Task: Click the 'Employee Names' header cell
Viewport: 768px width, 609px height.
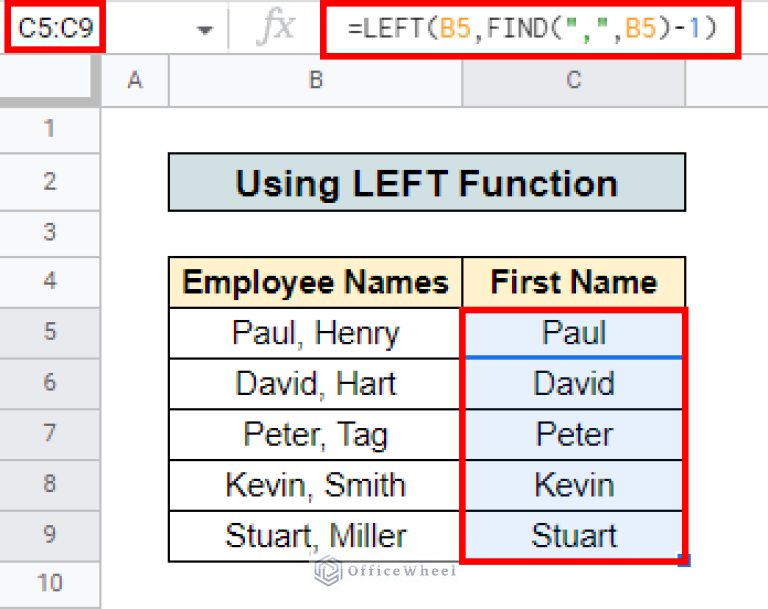Action: pos(315,283)
